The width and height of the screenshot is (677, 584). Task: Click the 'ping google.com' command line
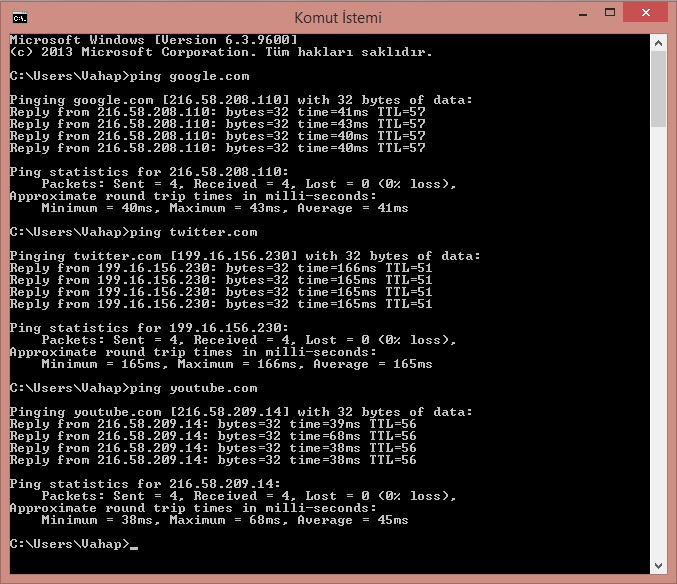pyautogui.click(x=130, y=76)
